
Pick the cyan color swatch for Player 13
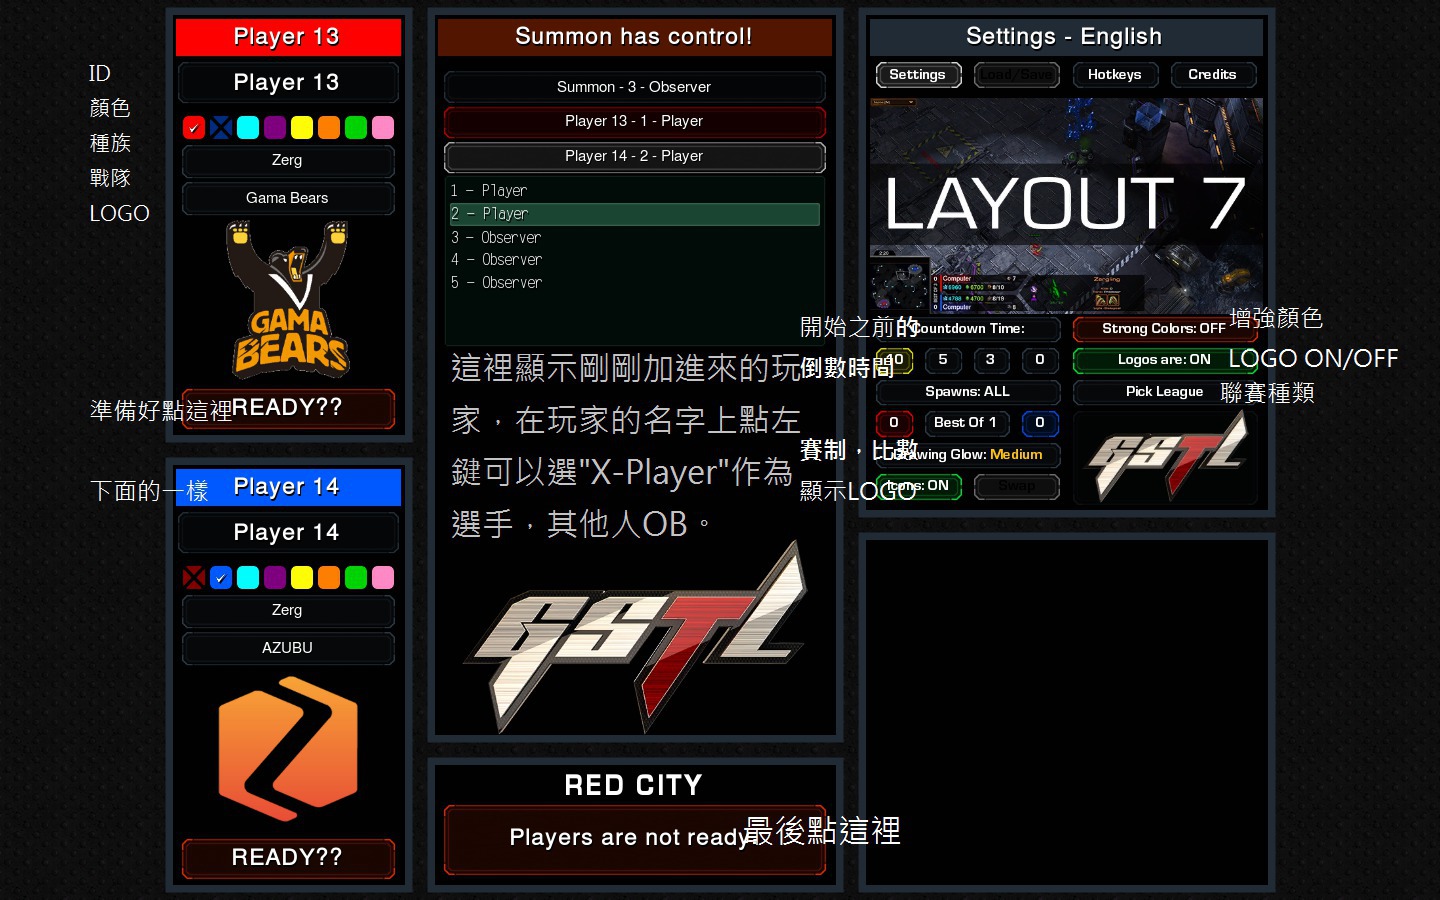pyautogui.click(x=248, y=128)
